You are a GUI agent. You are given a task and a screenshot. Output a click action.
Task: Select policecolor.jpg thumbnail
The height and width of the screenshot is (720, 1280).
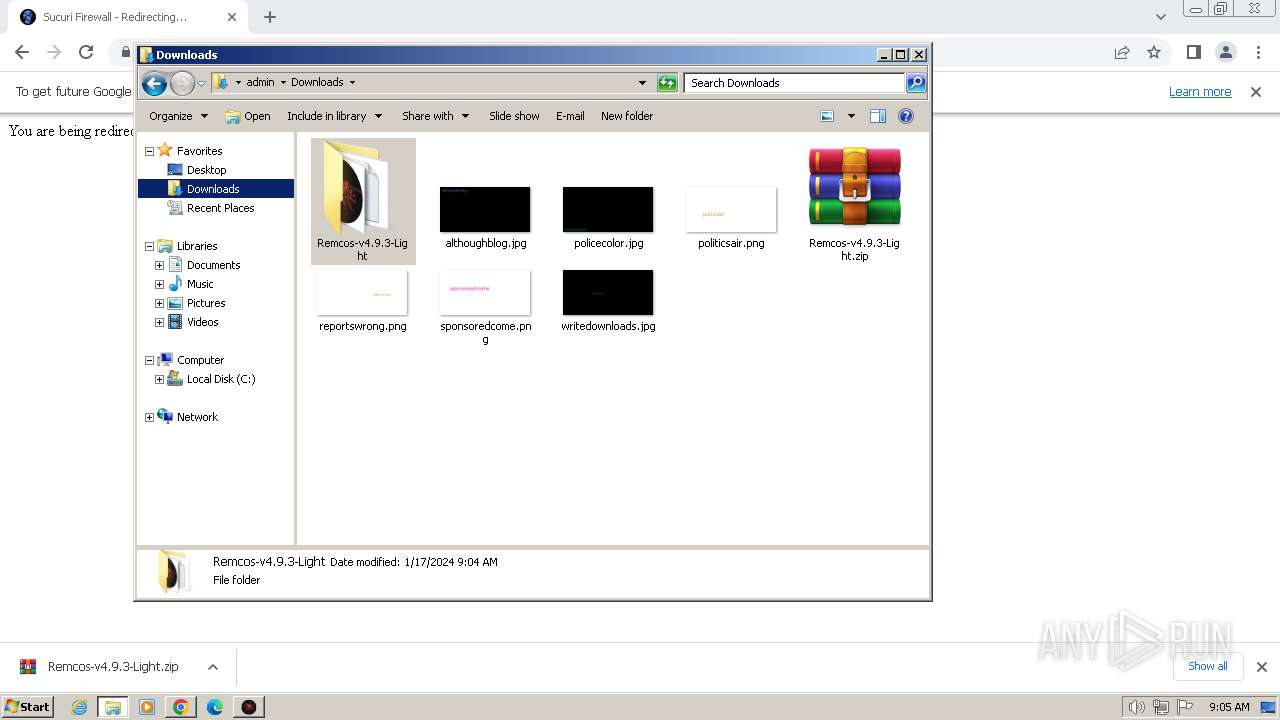[608, 209]
